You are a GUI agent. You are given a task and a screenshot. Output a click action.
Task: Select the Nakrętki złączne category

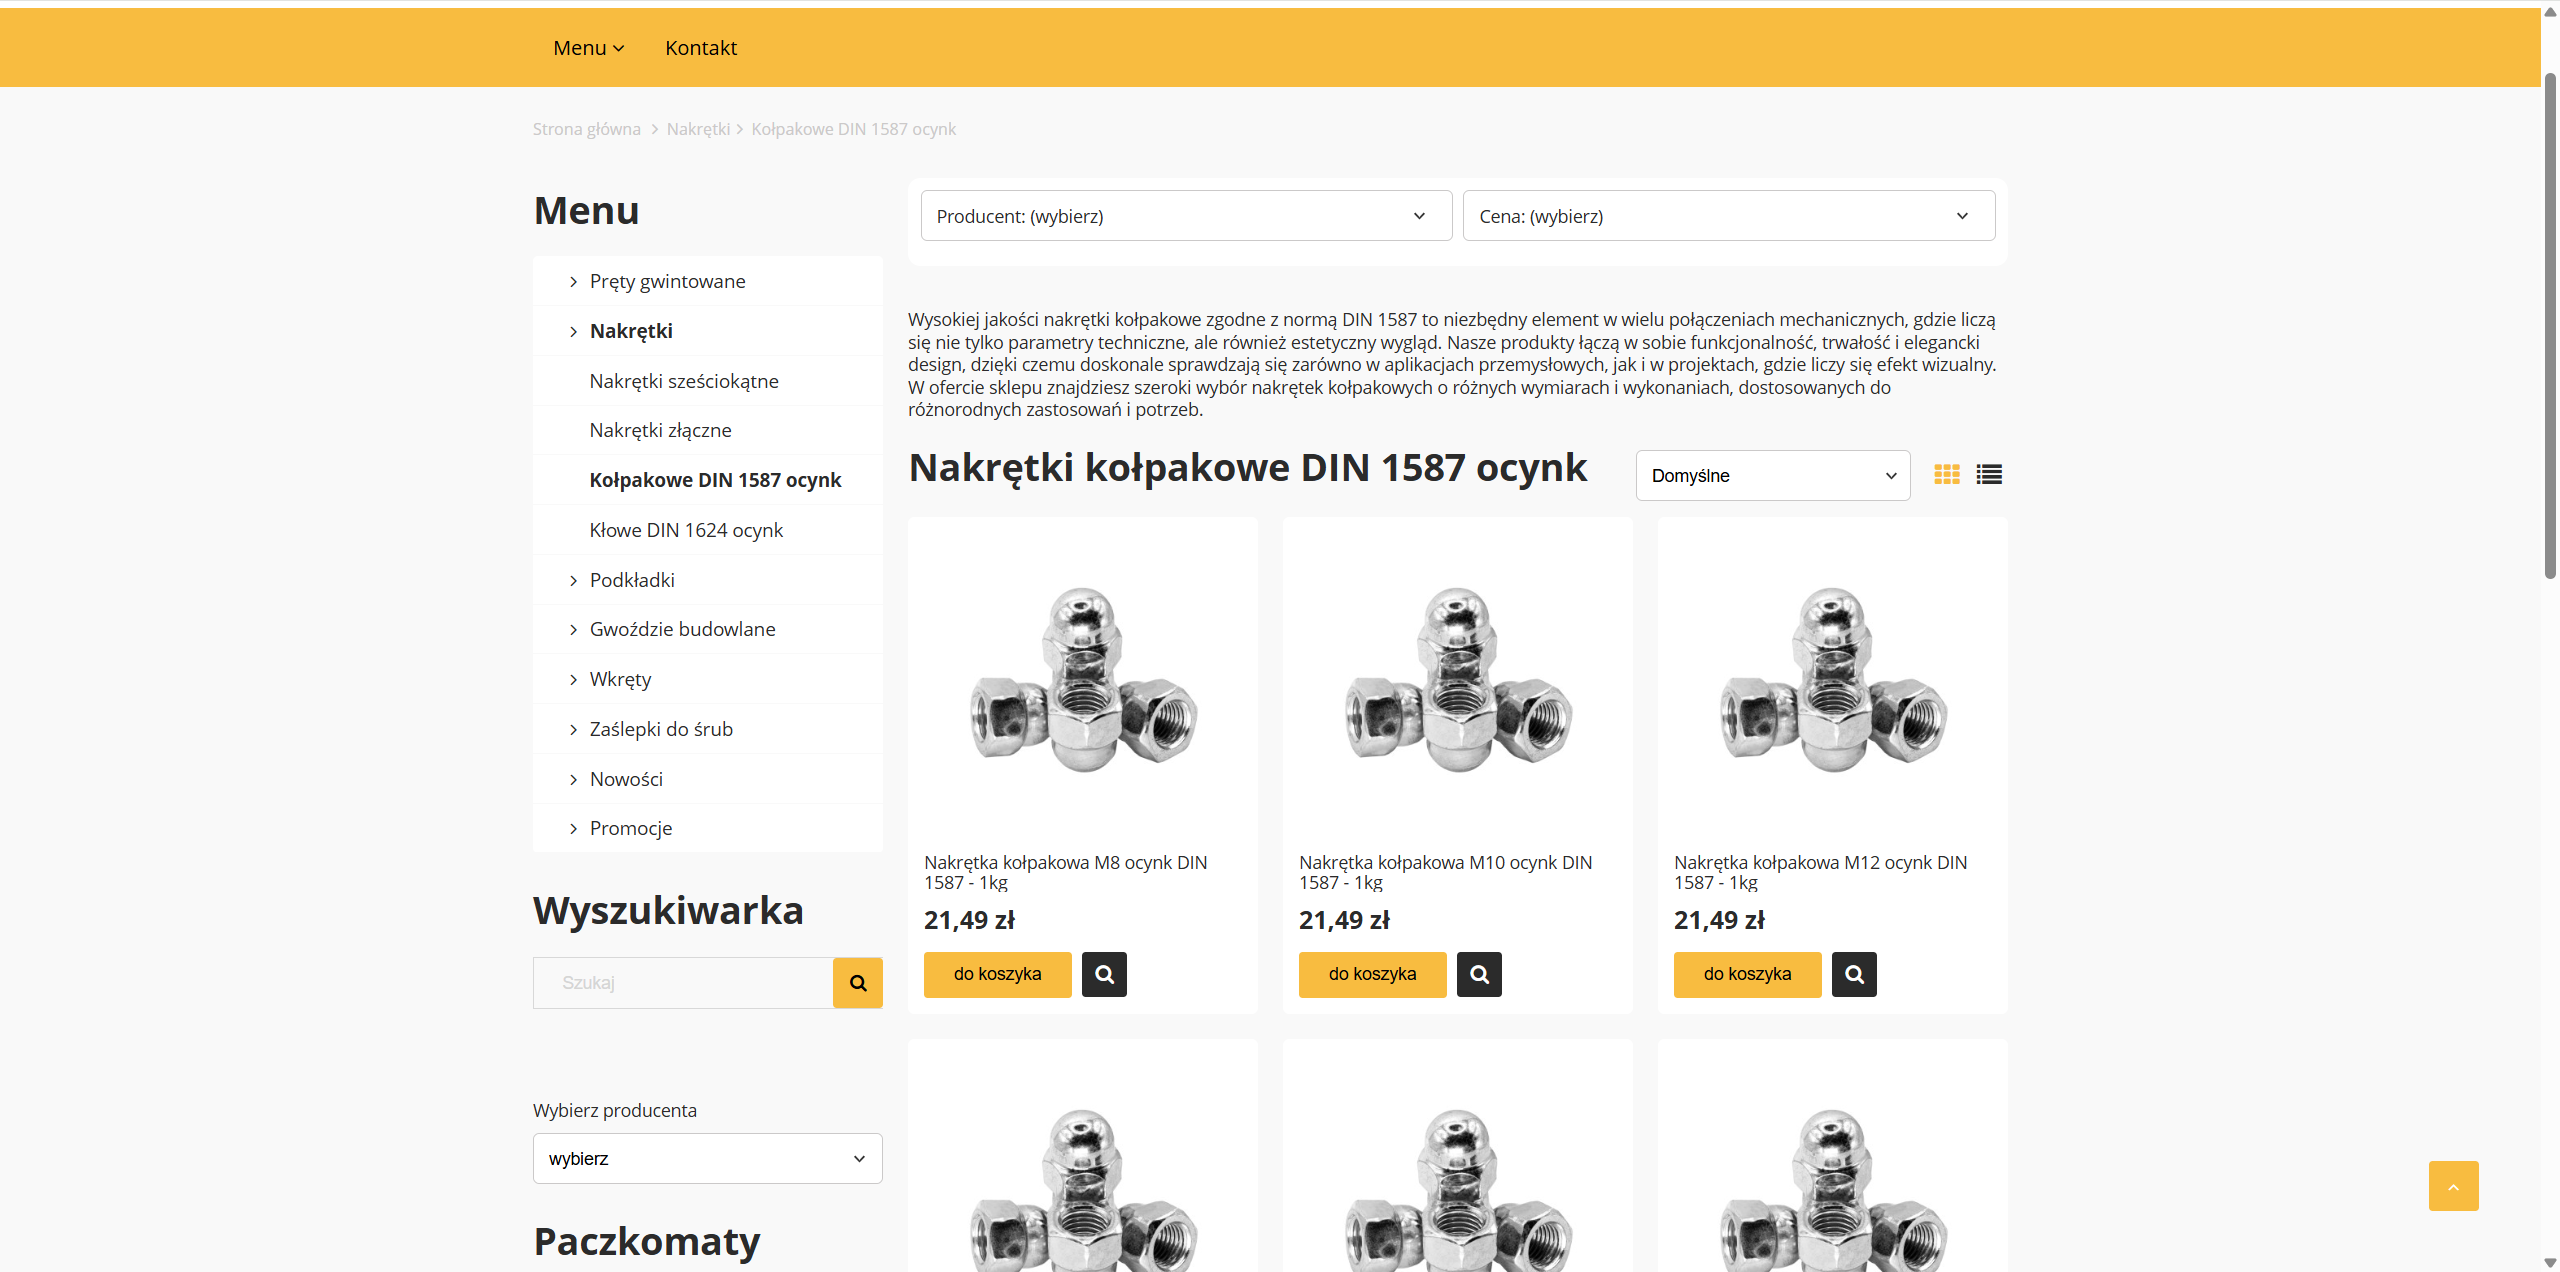[660, 429]
